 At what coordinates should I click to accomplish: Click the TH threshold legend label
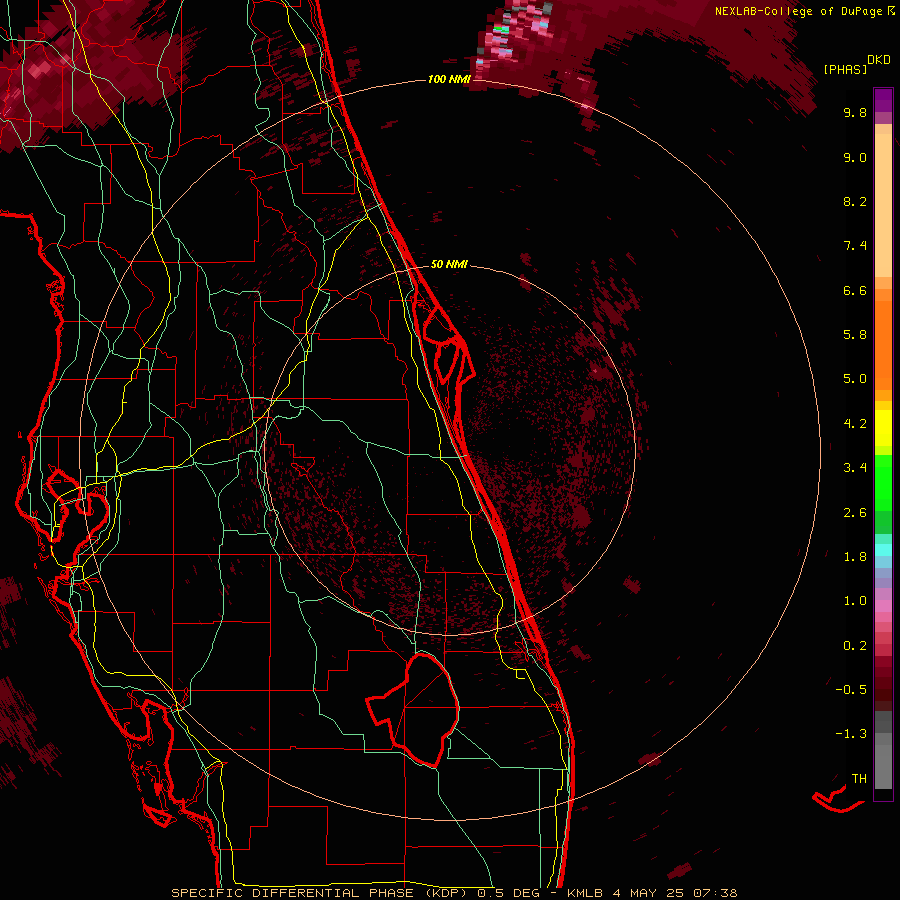coord(859,779)
